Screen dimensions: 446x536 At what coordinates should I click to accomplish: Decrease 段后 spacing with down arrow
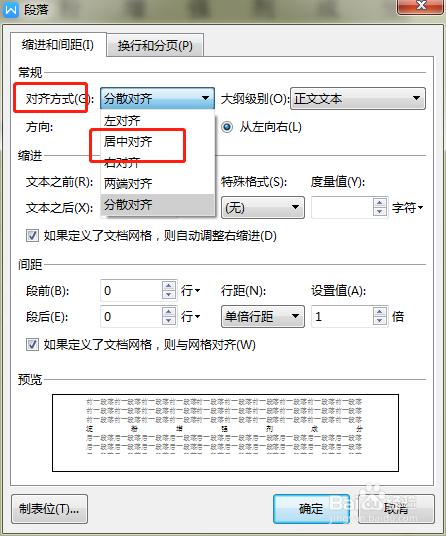click(168, 321)
